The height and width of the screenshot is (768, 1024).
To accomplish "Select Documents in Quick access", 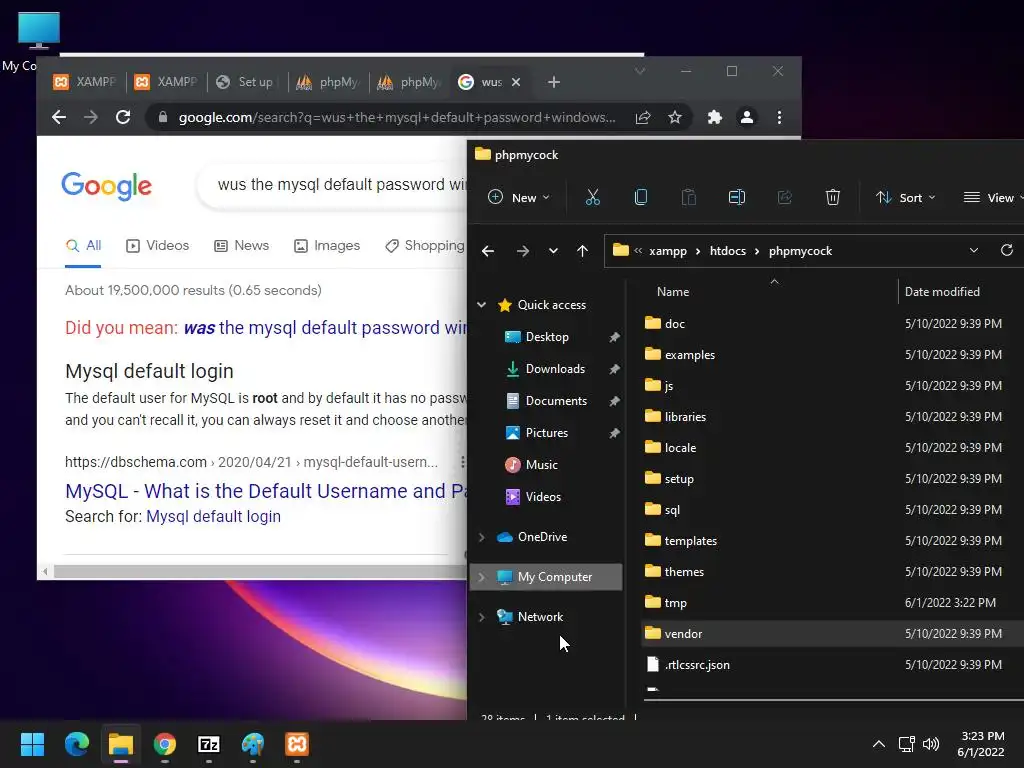I will pos(556,401).
